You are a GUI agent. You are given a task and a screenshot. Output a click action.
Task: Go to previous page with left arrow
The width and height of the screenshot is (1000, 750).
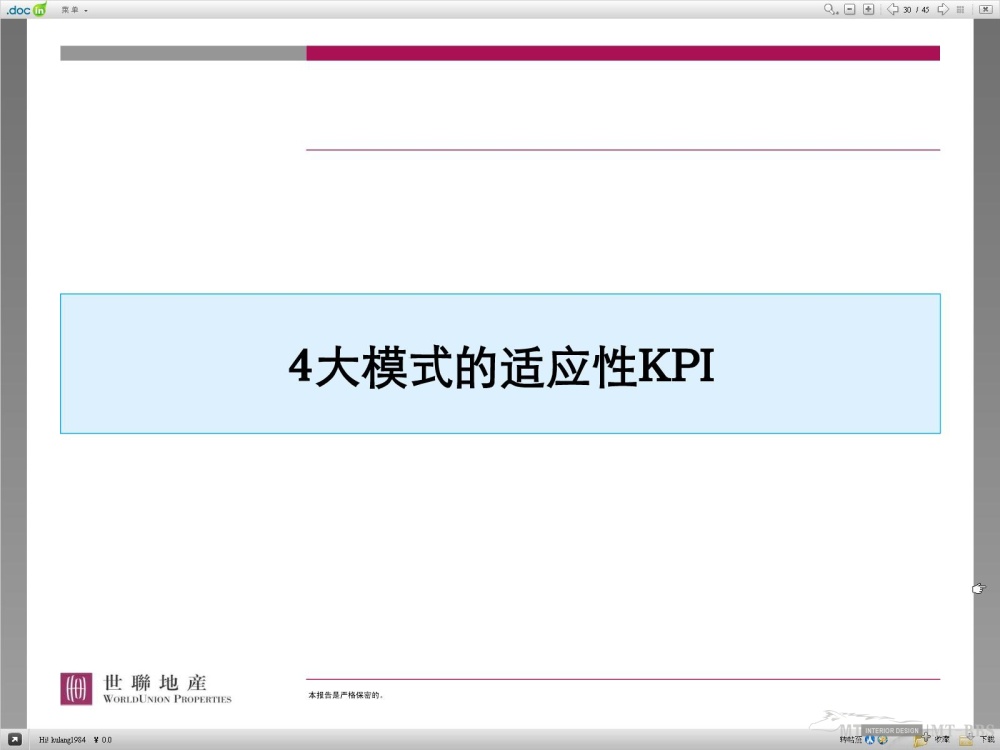pyautogui.click(x=892, y=9)
